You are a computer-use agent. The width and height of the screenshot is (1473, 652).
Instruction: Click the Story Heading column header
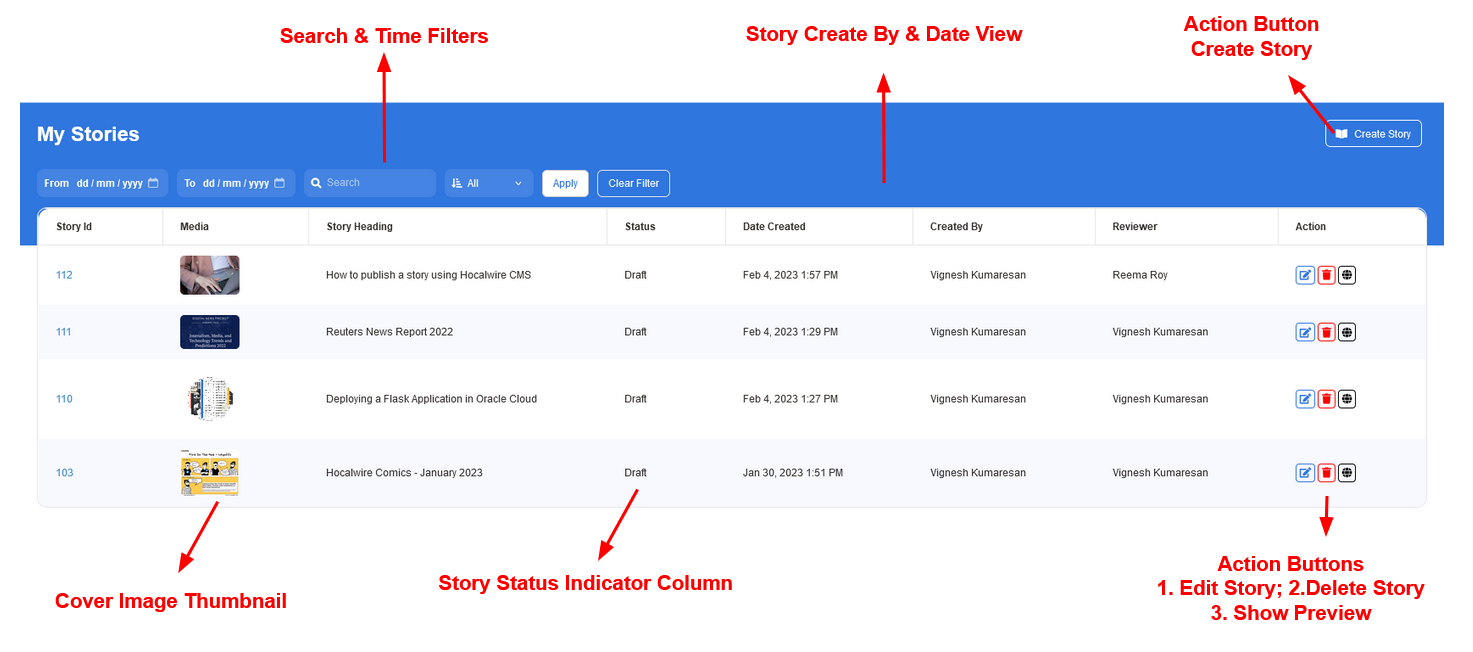click(x=359, y=227)
